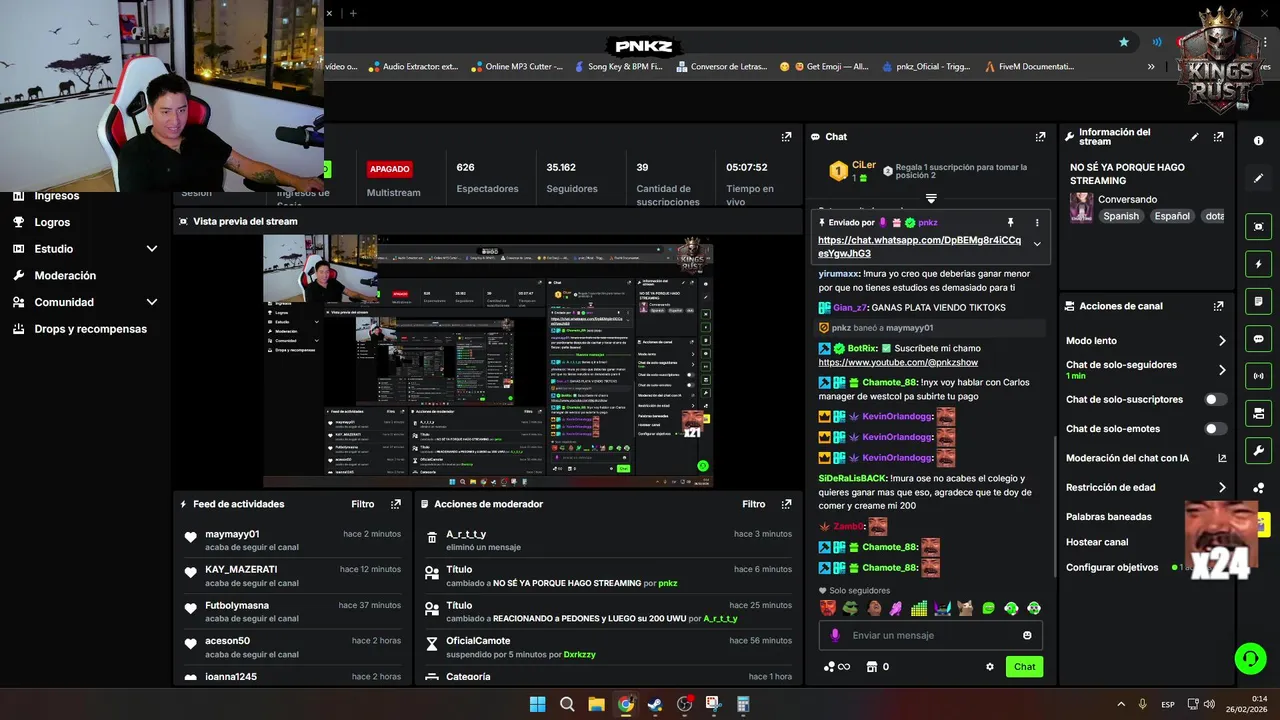
Task: Click the Enviar un mensaje input field
Action: [931, 635]
